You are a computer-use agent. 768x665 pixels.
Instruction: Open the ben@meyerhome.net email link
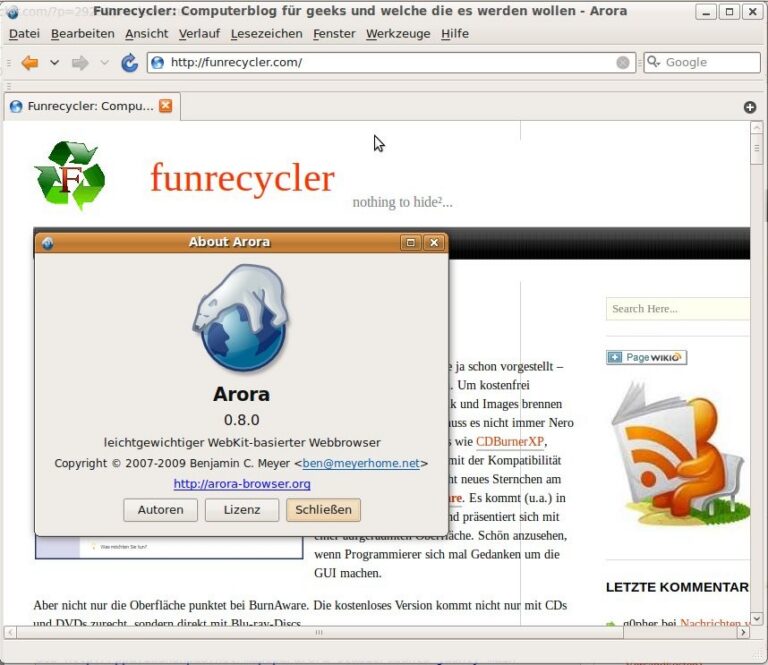(x=361, y=463)
